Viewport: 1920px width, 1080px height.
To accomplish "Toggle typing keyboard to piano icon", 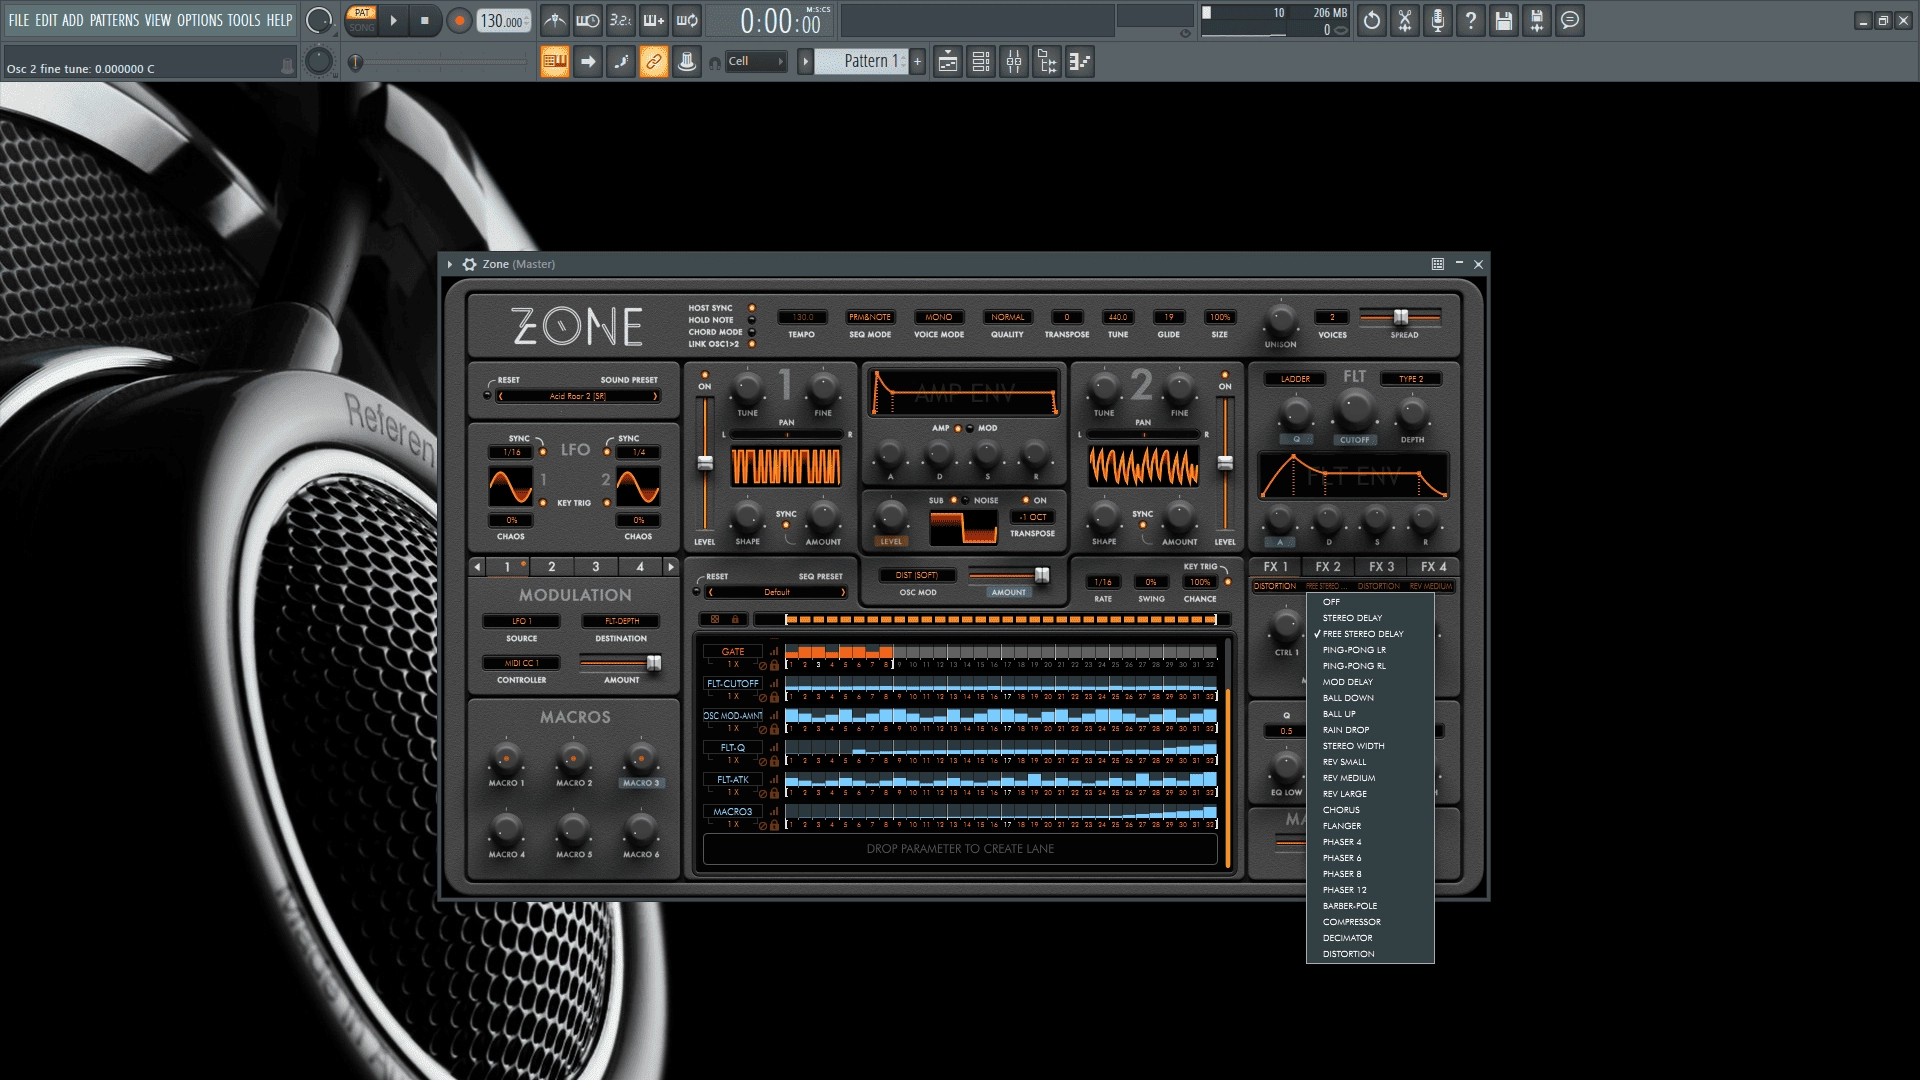I will (x=555, y=62).
